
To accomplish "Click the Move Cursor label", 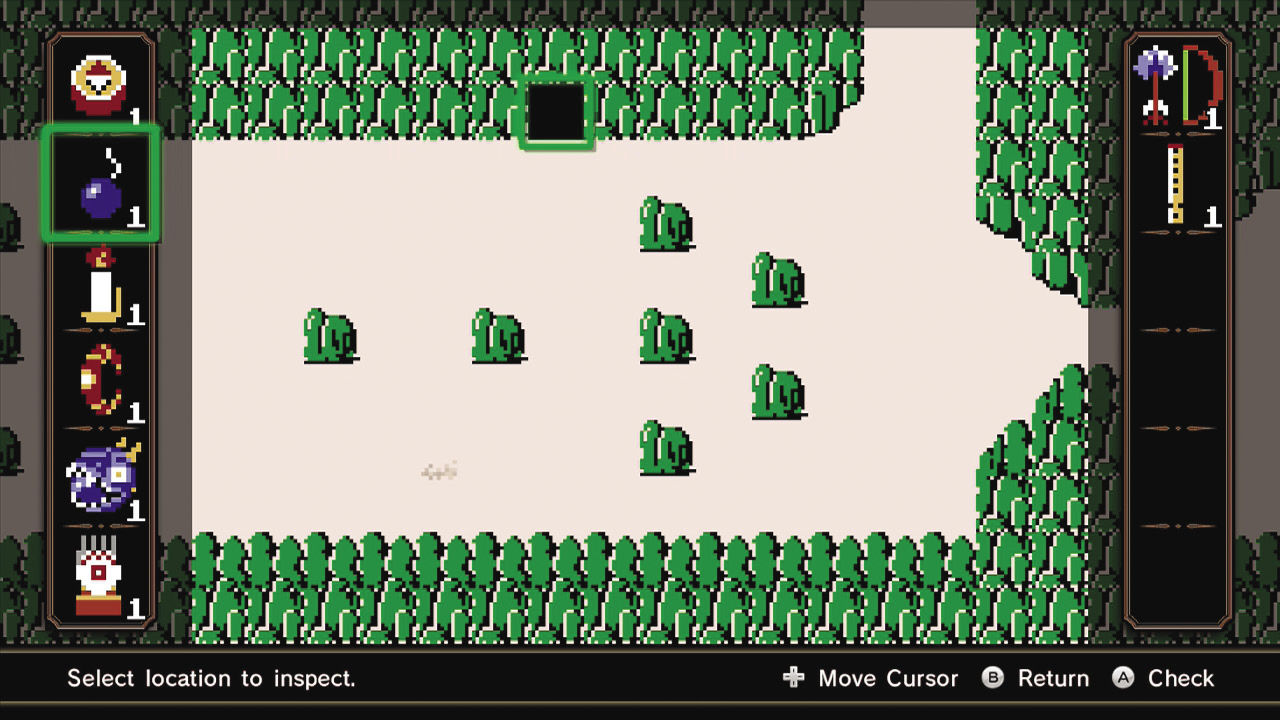I will click(888, 678).
